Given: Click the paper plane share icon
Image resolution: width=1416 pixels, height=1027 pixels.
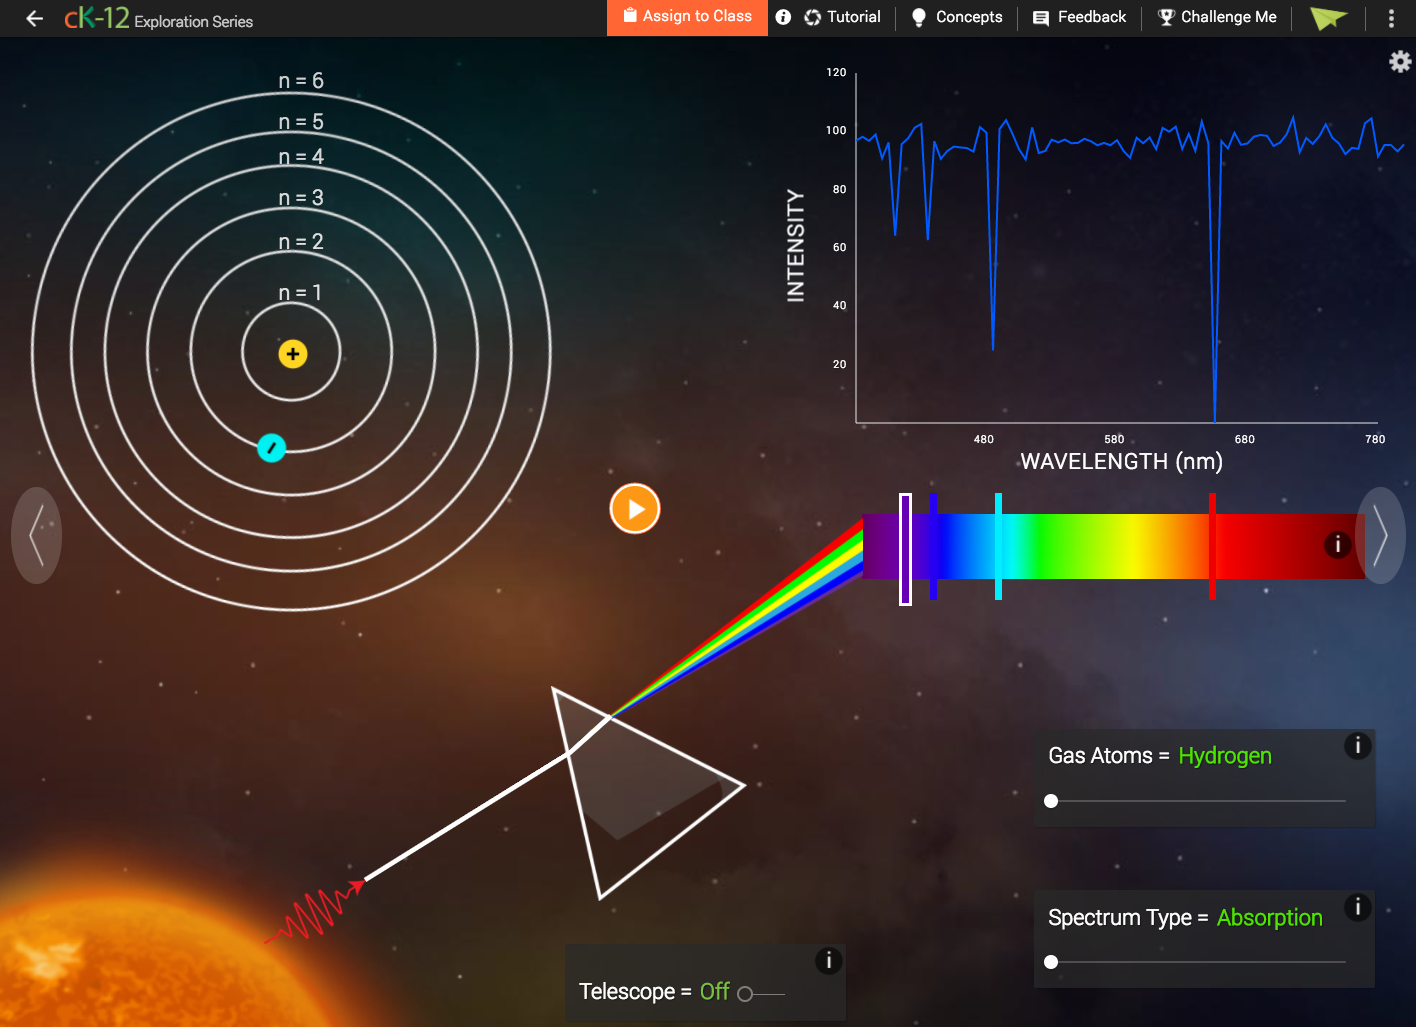Looking at the screenshot, I should [1329, 18].
